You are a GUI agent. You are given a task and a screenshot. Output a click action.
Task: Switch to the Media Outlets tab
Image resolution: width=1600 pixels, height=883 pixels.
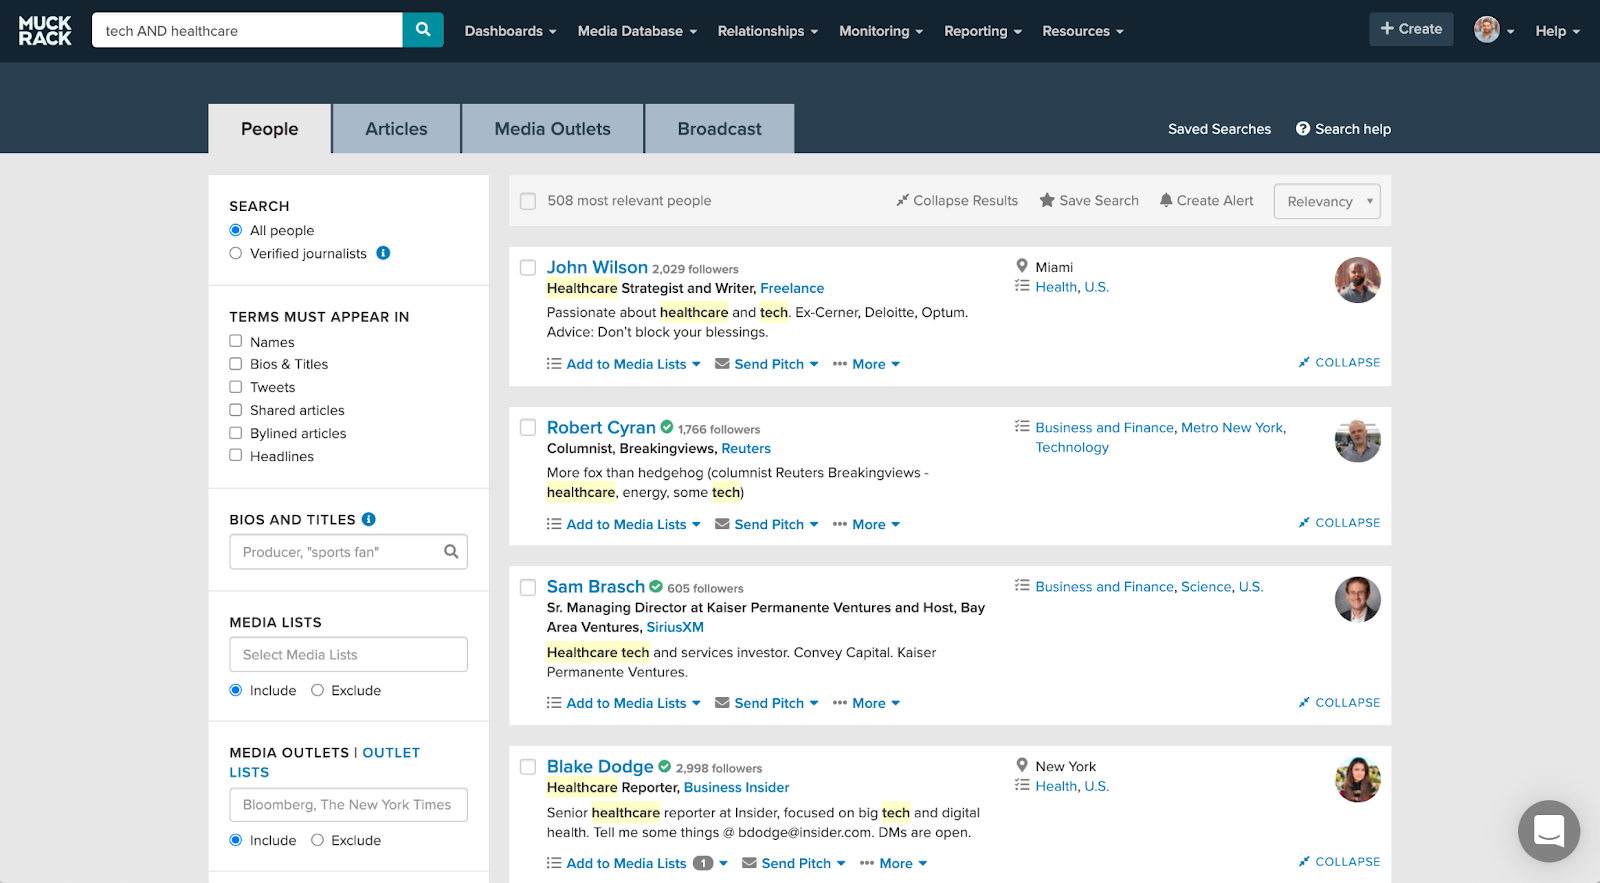tap(552, 129)
